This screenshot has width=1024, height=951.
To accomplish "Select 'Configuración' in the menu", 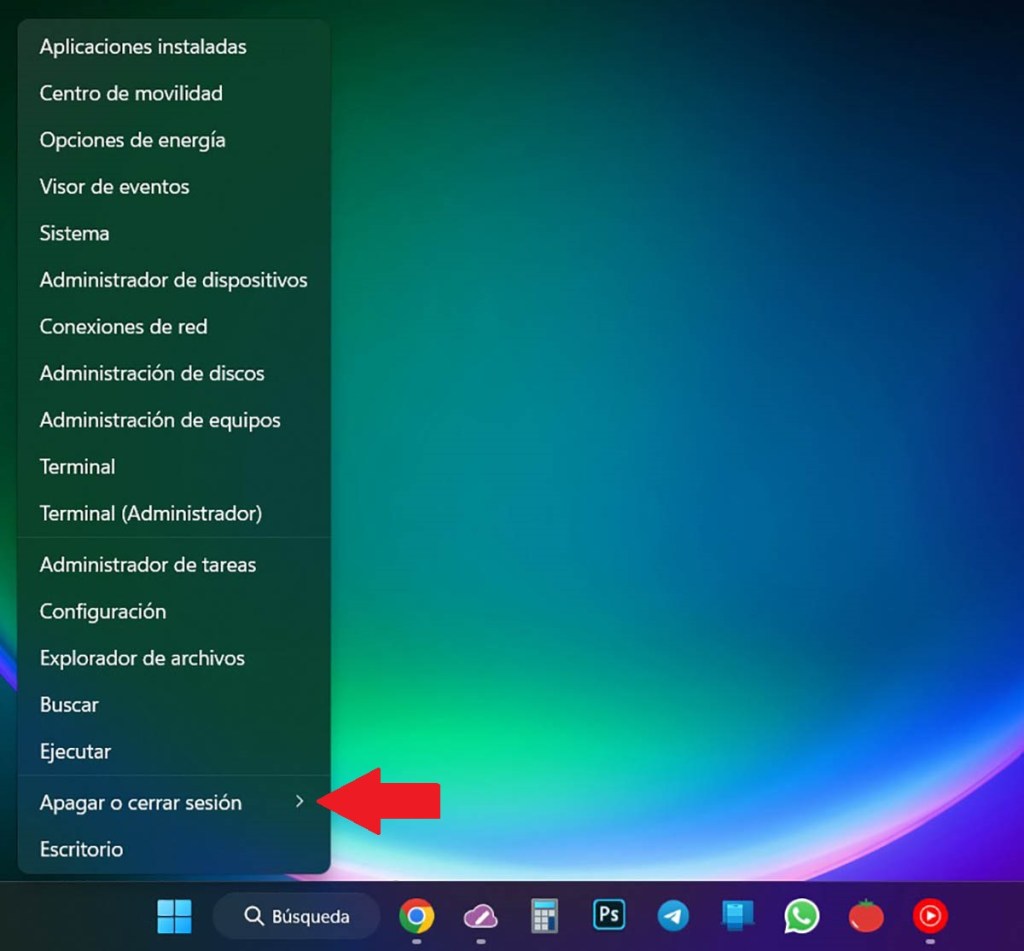I will pyautogui.click(x=102, y=611).
